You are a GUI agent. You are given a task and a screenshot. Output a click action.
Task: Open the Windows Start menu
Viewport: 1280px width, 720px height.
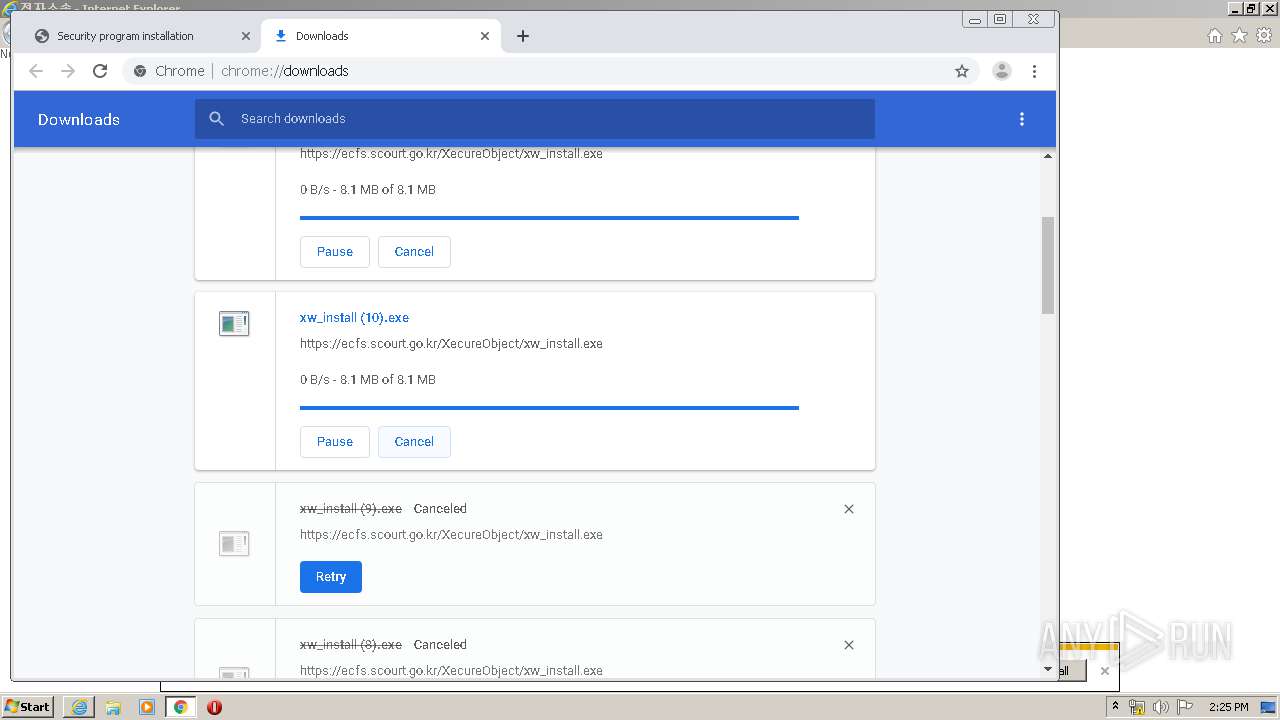pyautogui.click(x=28, y=706)
